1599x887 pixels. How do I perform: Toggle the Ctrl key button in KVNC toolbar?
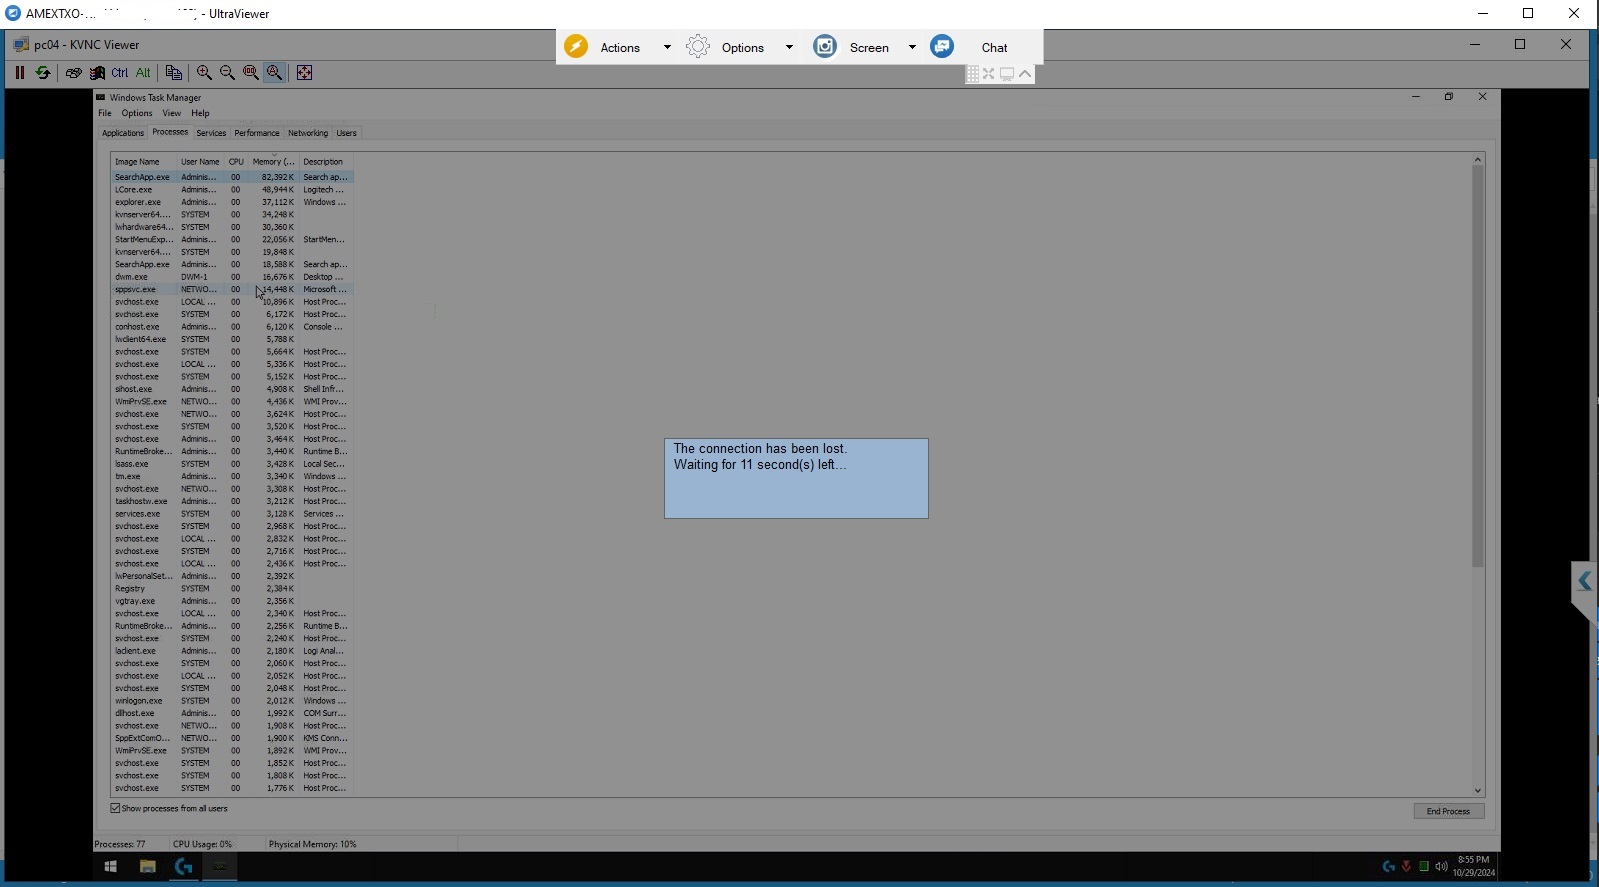point(120,73)
